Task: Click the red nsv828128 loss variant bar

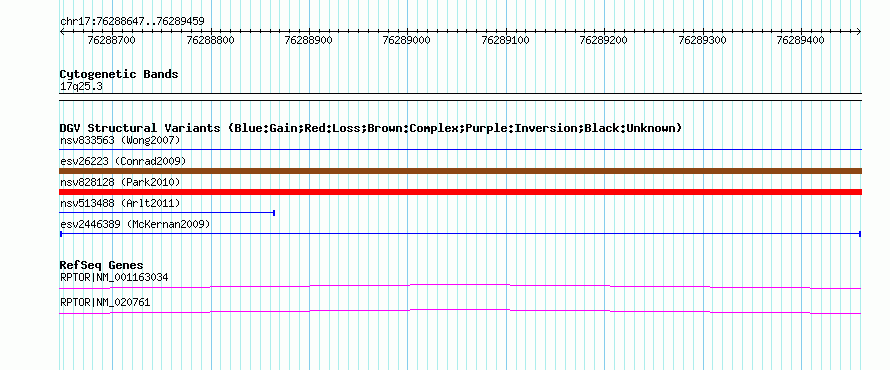Action: coord(461,192)
